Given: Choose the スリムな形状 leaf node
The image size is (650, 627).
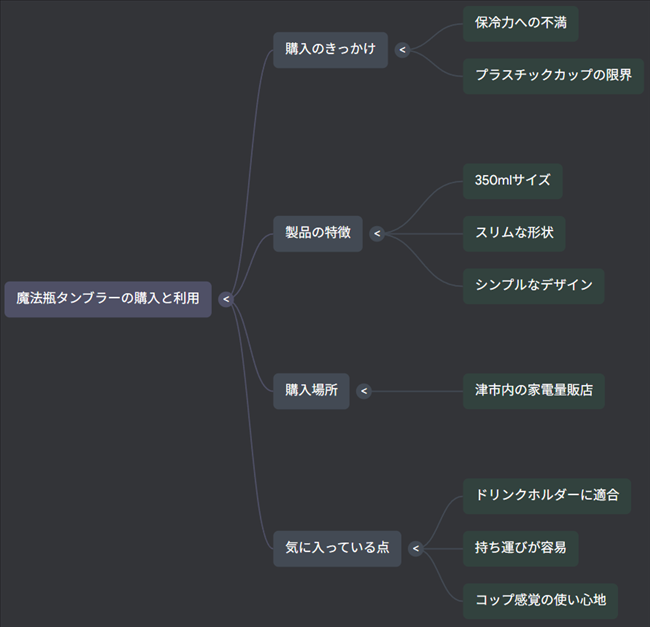Looking at the screenshot, I should (x=514, y=234).
